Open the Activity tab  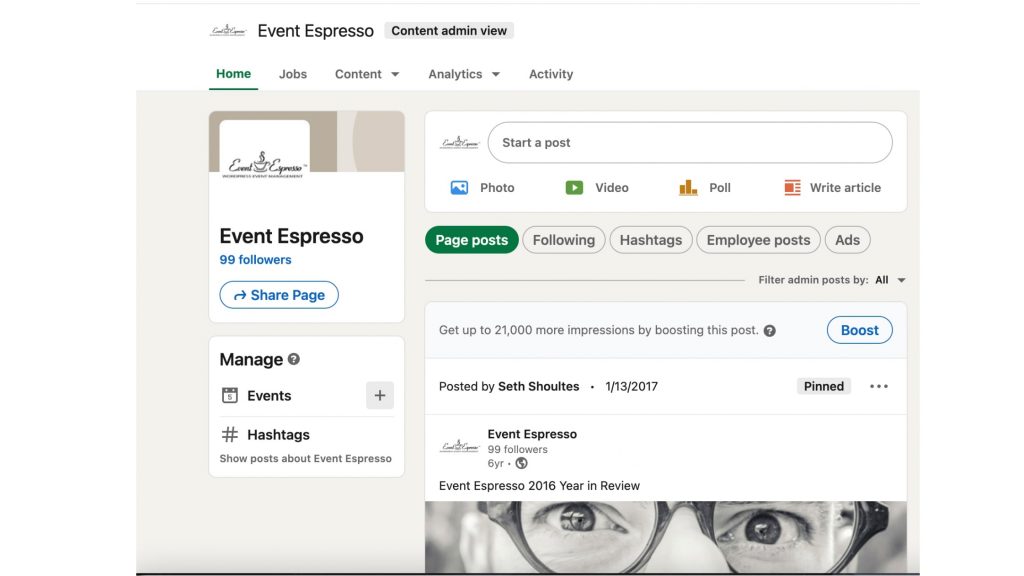551,74
